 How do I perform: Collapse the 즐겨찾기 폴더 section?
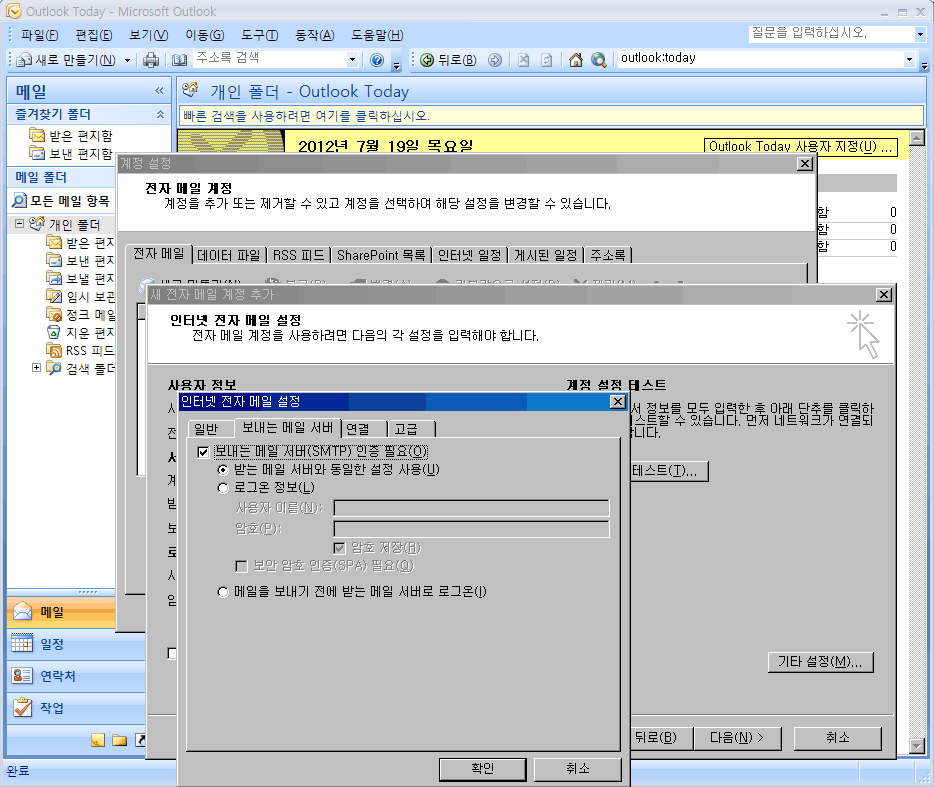coord(160,114)
